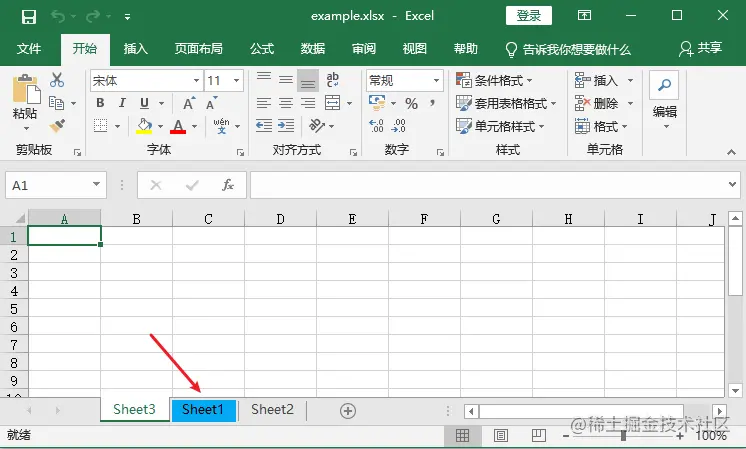Open the Quick Access Toolbar customize dropdown
746x449 pixels.
(127, 17)
